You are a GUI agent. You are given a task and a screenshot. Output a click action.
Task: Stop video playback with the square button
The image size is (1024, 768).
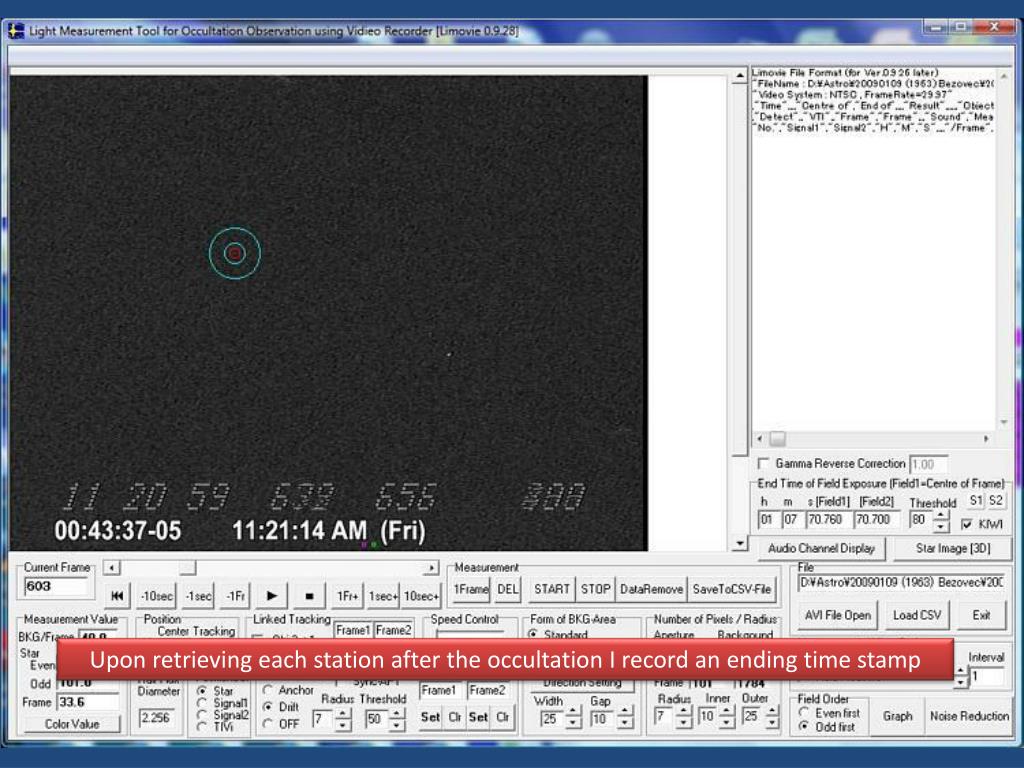click(310, 596)
